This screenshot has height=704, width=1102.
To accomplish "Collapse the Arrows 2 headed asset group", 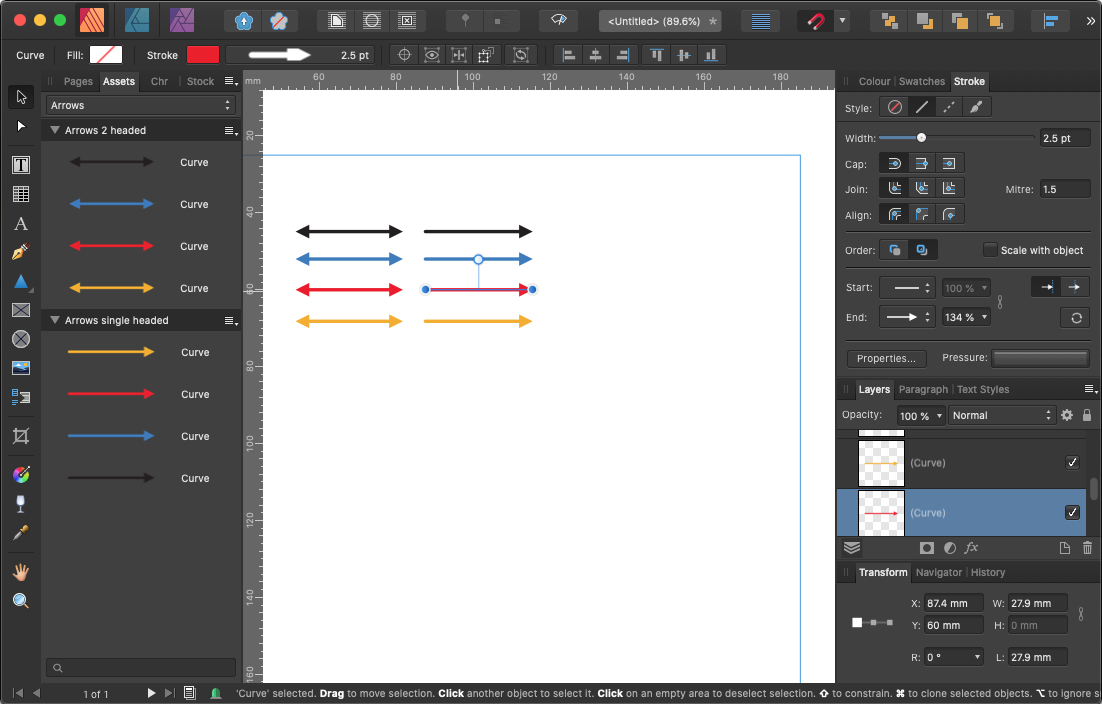I will coord(54,129).
